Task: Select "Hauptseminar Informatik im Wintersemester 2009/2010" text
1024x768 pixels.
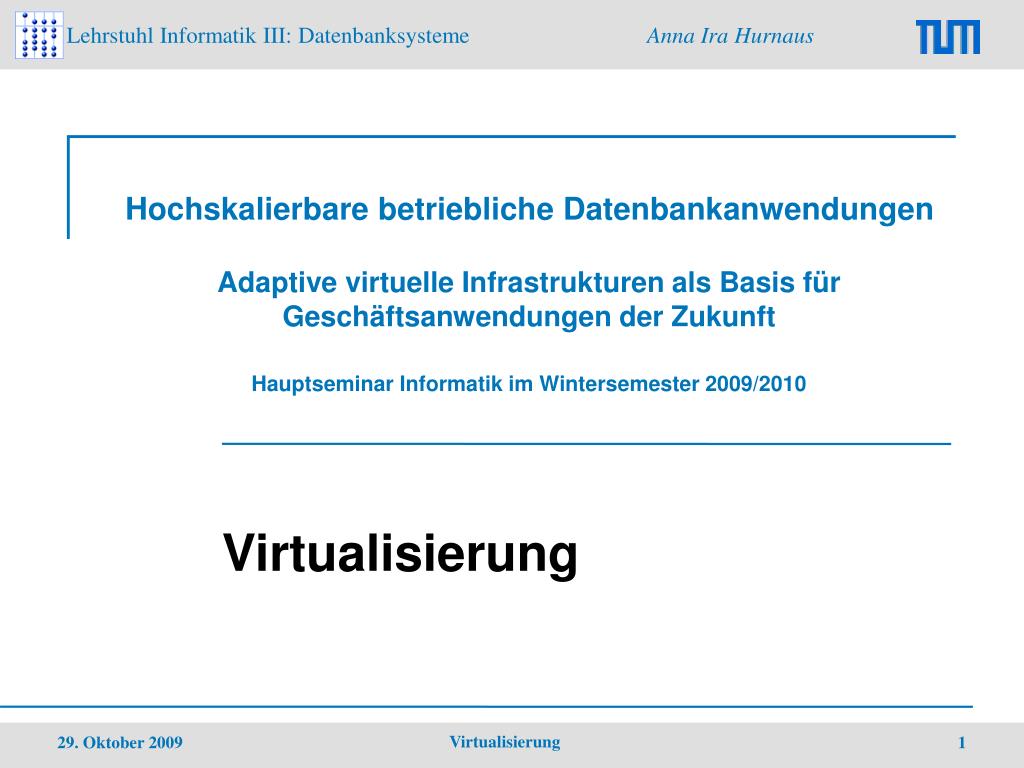Action: tap(529, 383)
